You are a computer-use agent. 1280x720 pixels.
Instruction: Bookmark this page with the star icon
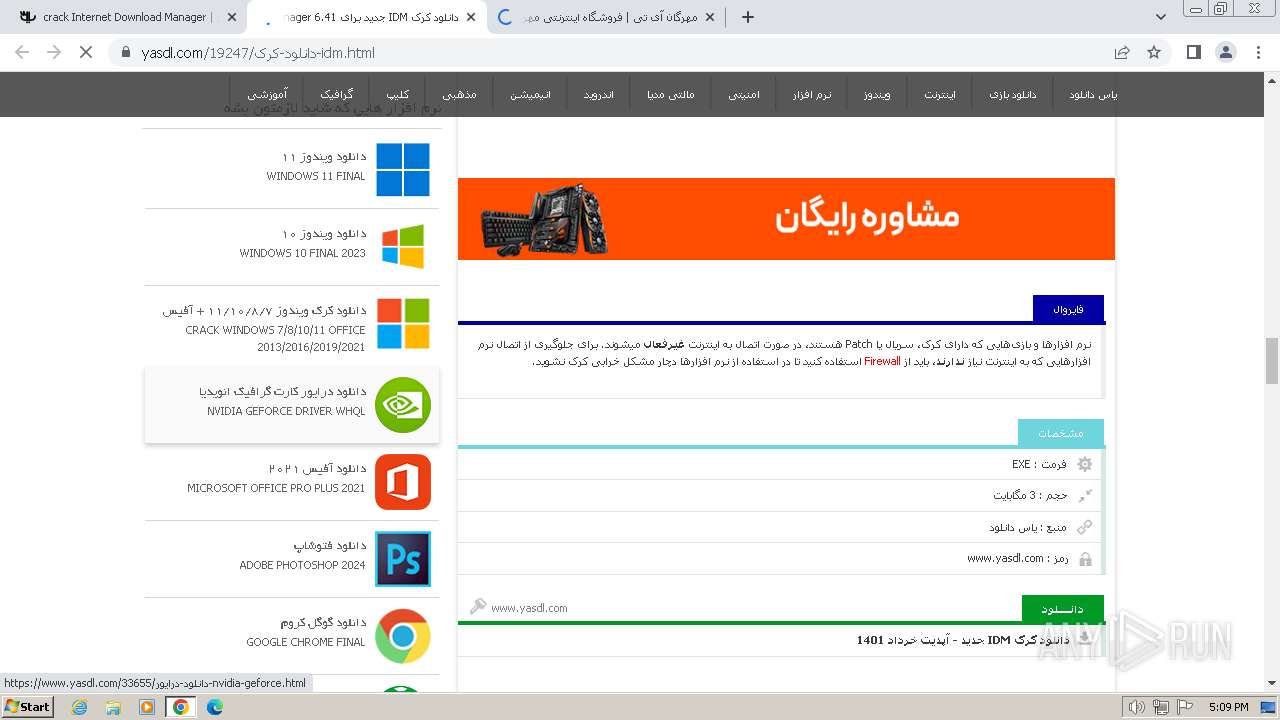pos(1154,52)
